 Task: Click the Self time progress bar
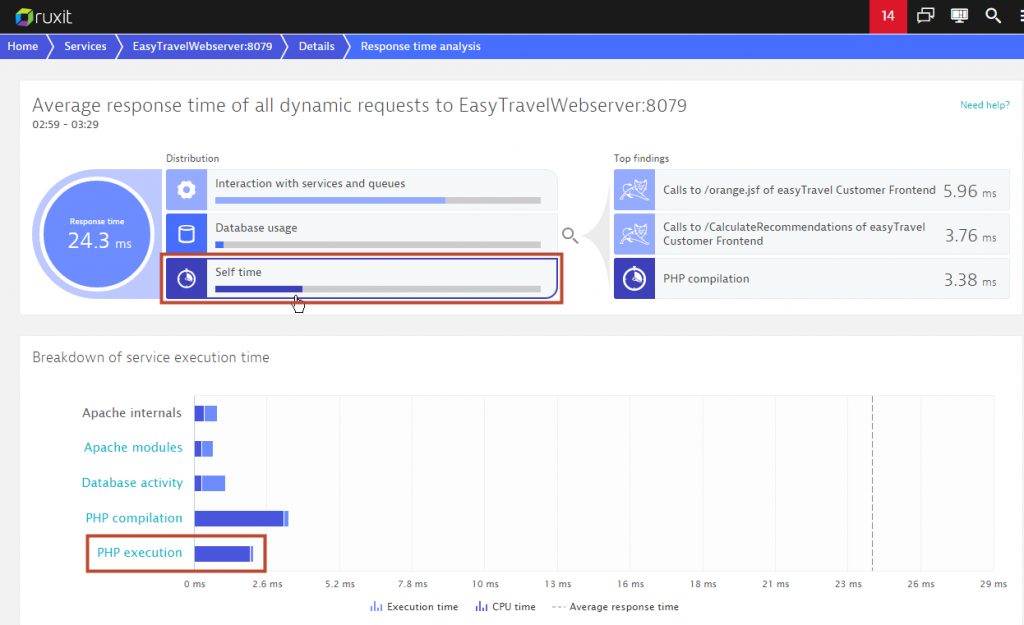(x=377, y=289)
